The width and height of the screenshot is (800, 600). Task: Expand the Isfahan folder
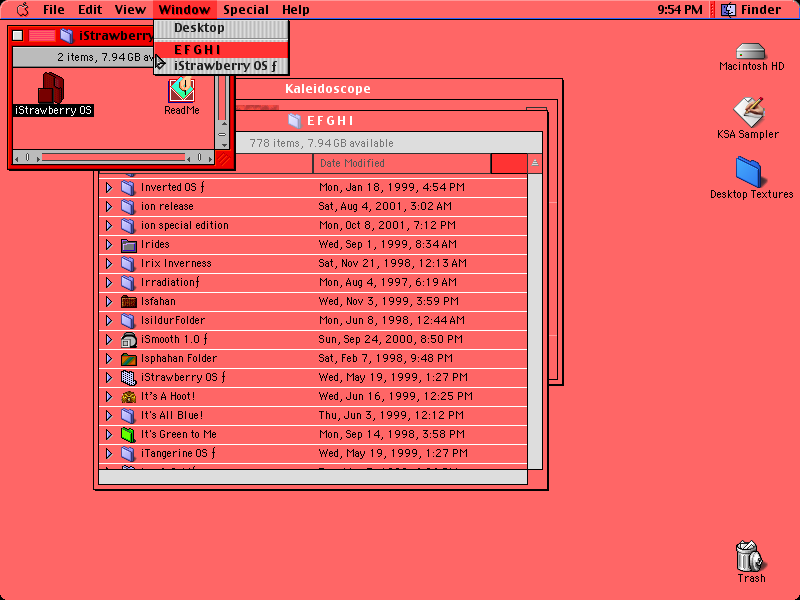[x=109, y=301]
